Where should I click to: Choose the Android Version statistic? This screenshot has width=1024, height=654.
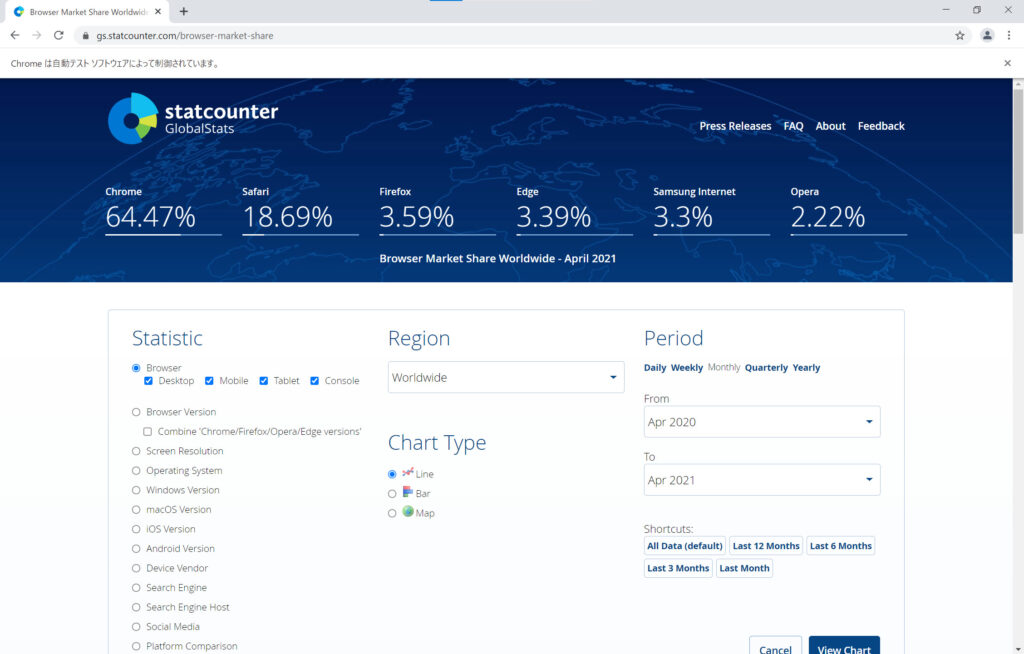136,549
